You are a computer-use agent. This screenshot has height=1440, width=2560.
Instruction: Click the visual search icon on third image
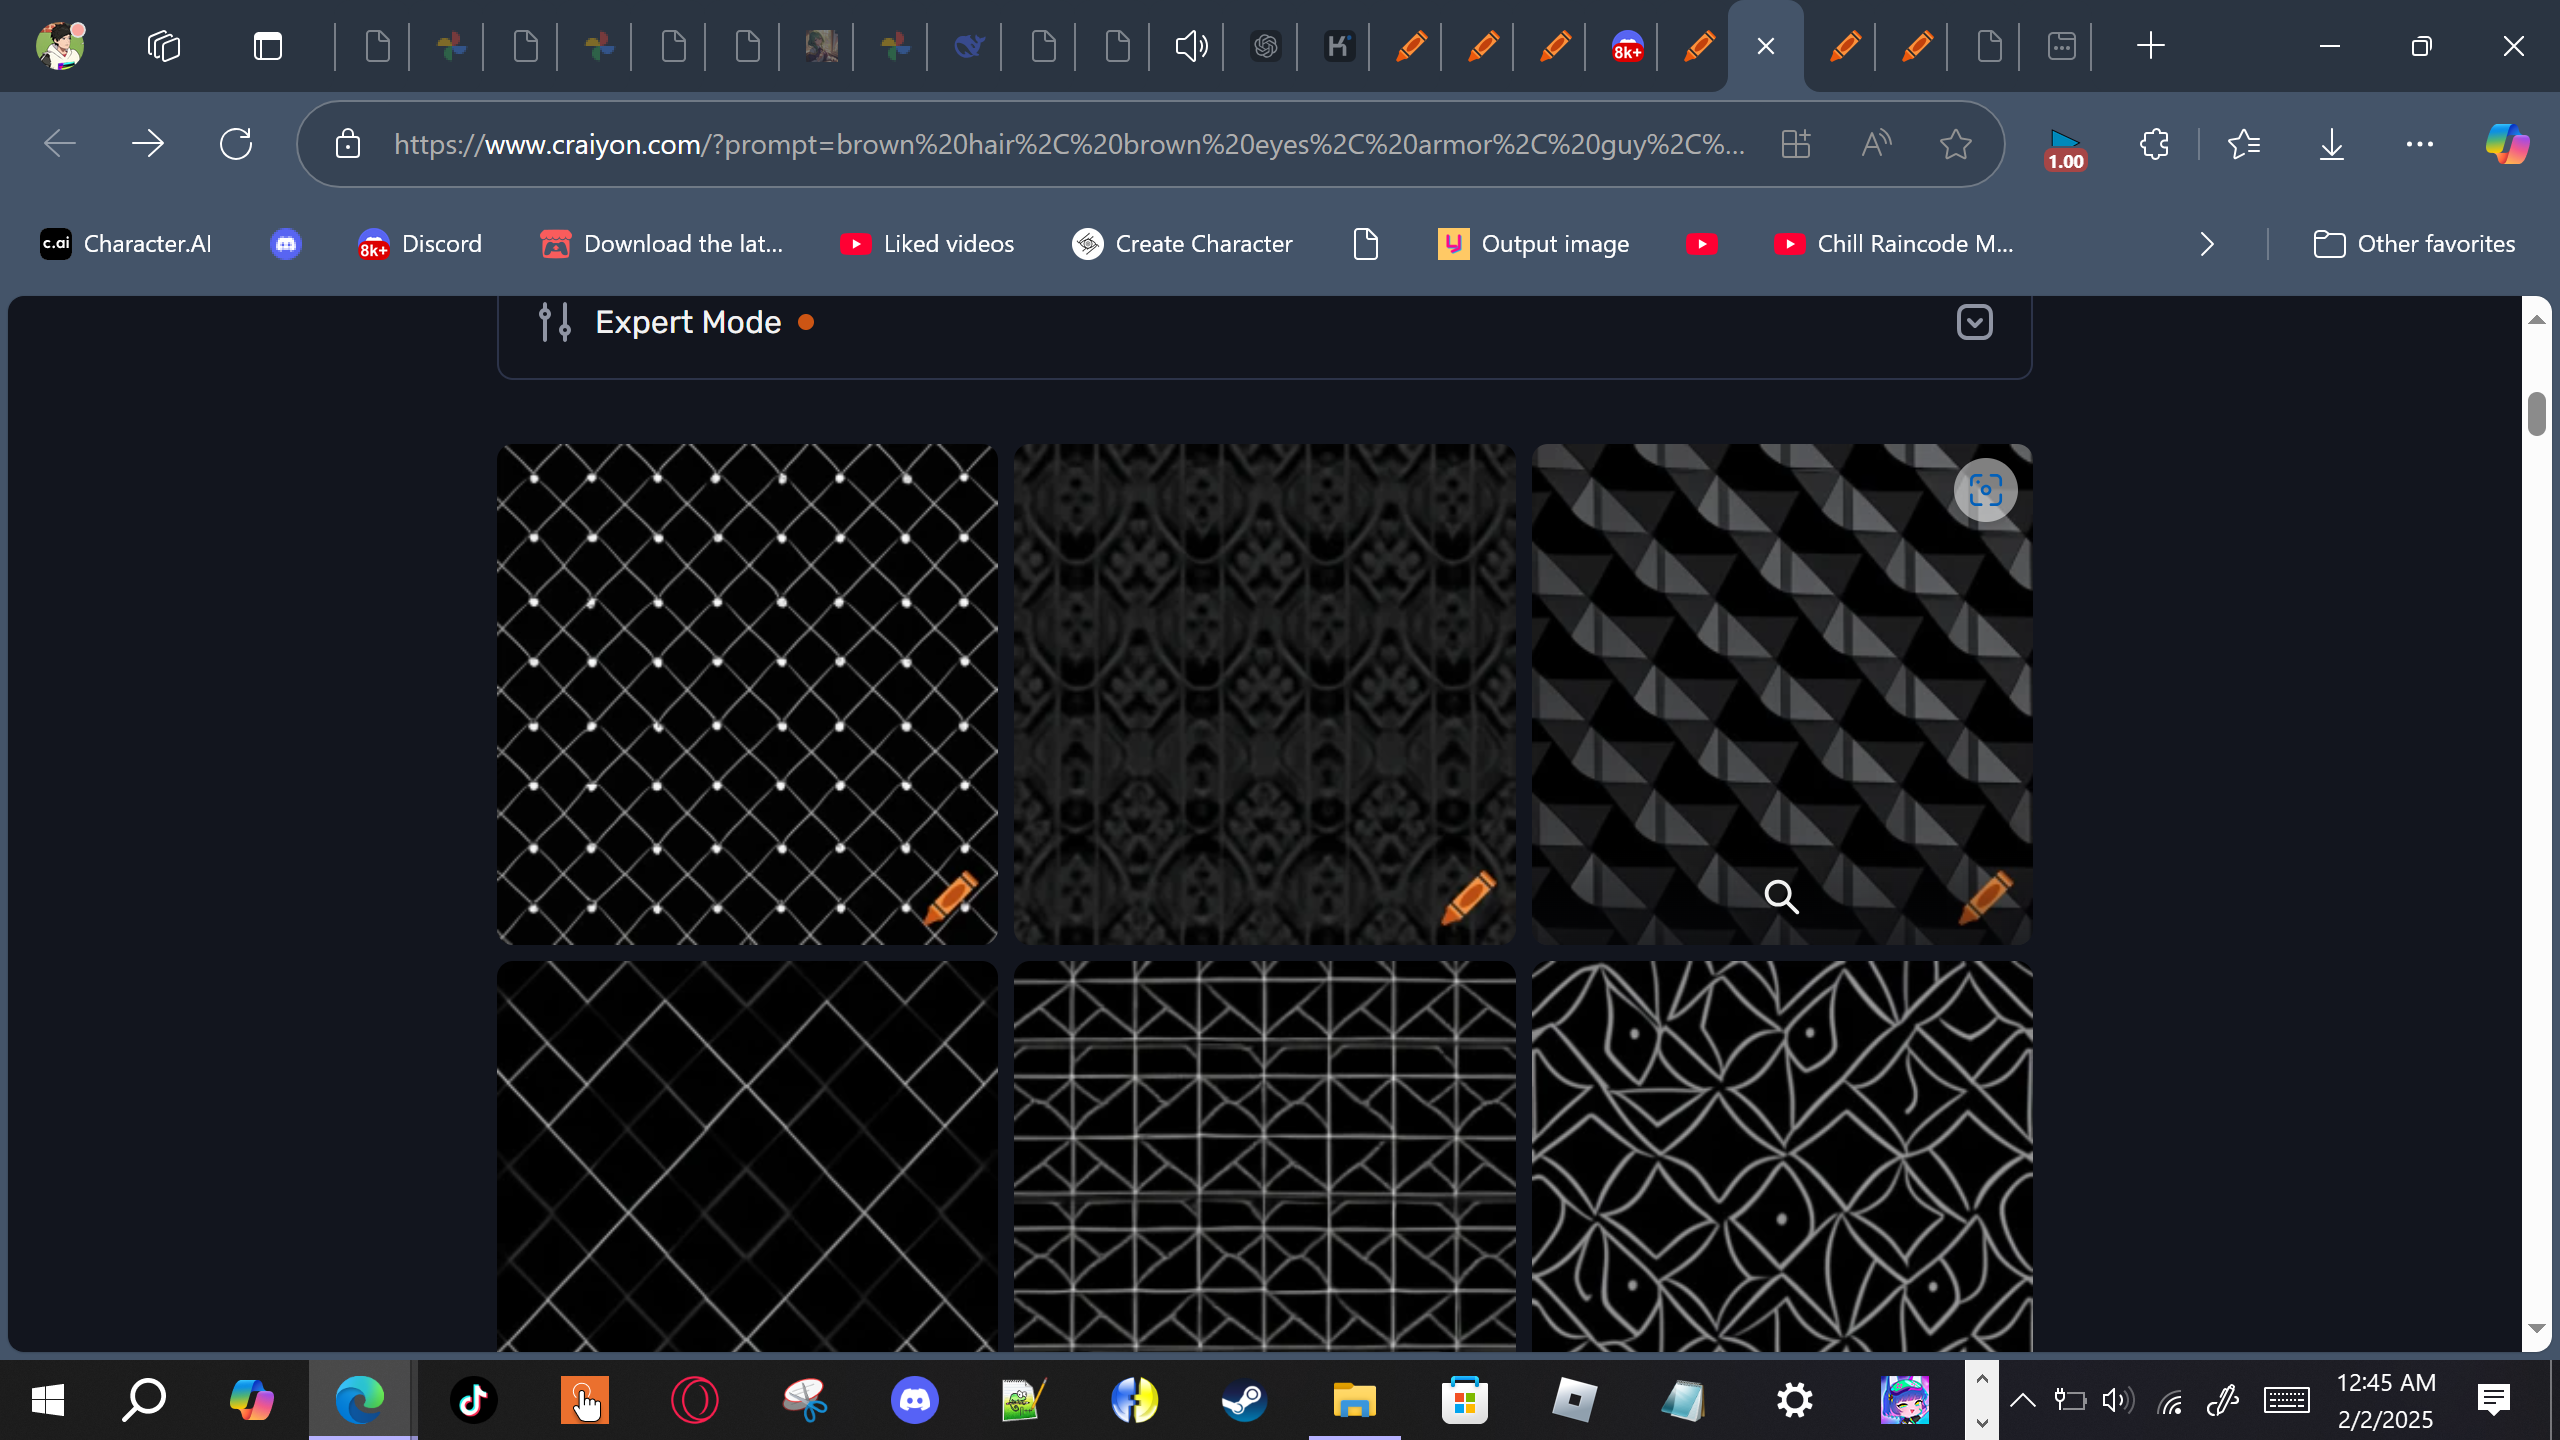1985,490
